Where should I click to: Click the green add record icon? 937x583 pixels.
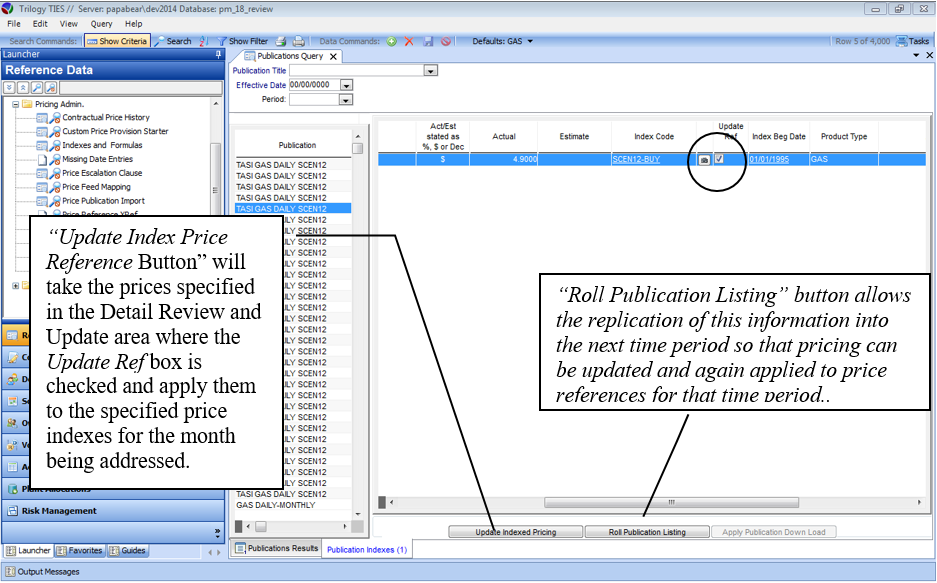pos(392,41)
